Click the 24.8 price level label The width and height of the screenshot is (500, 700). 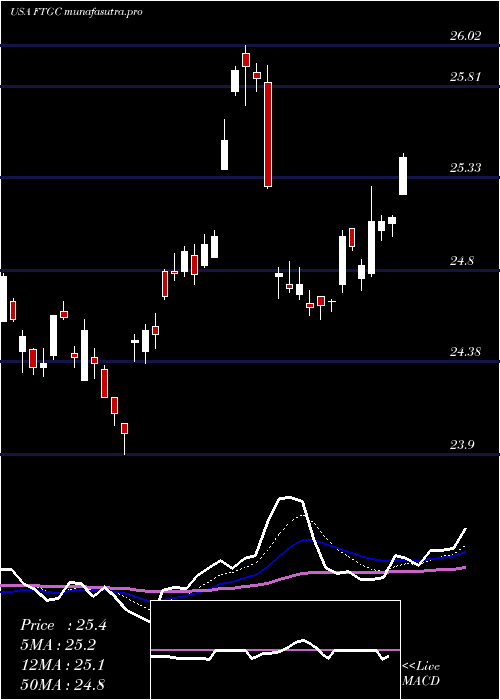click(x=462, y=261)
